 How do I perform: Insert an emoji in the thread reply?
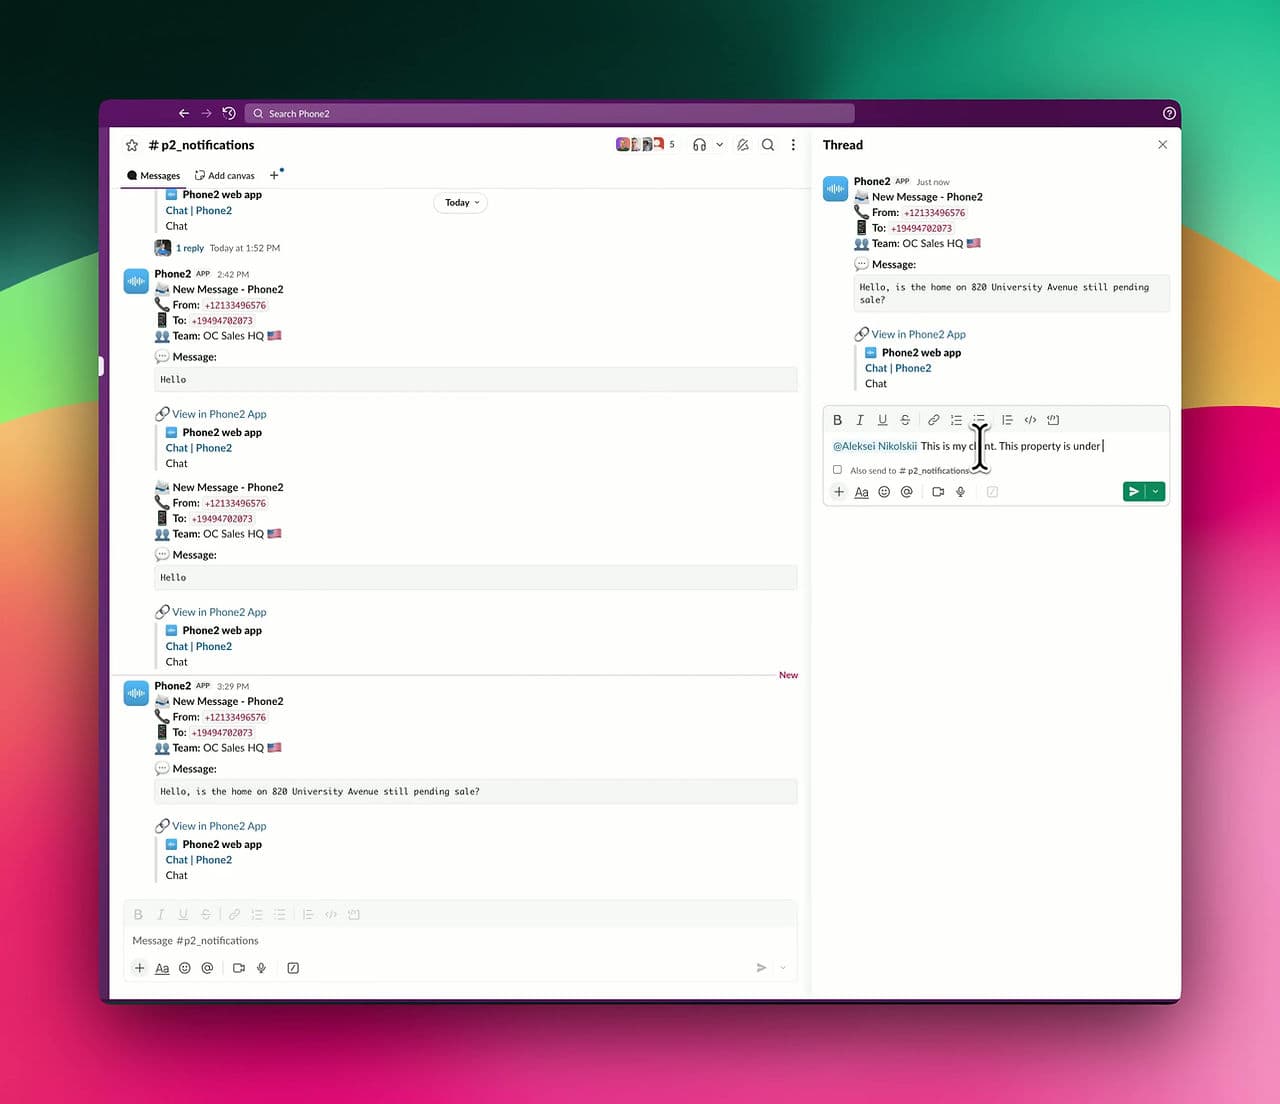tap(883, 491)
